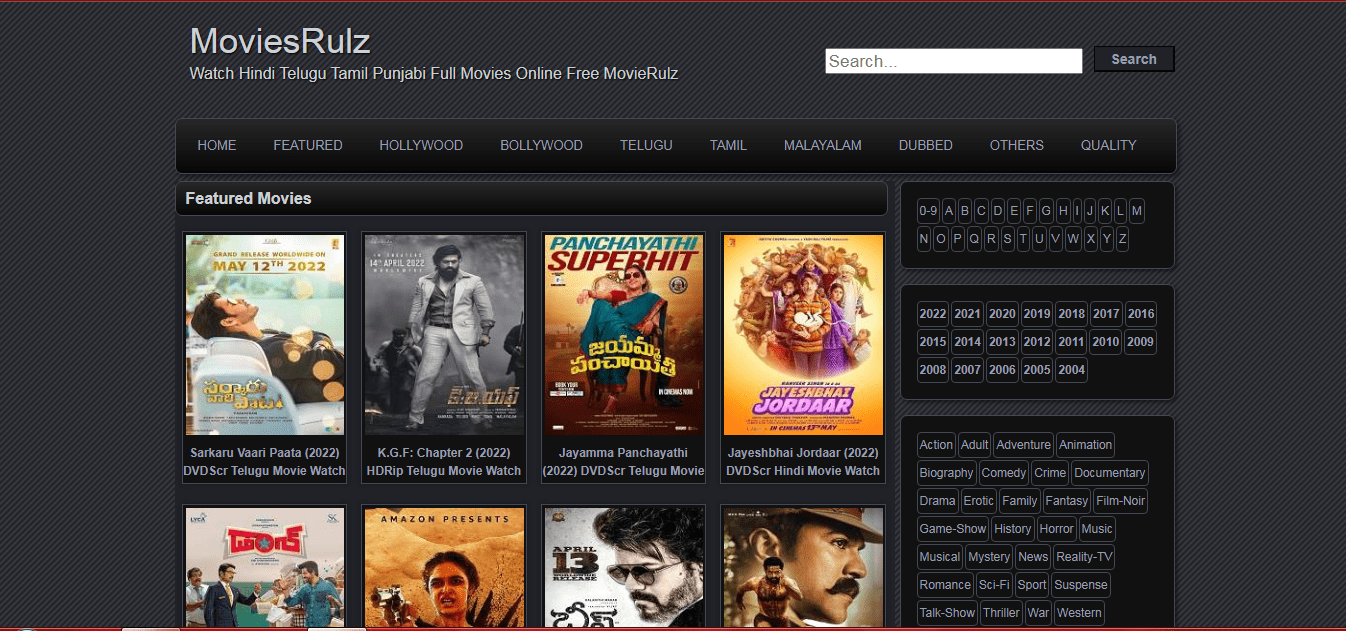Image resolution: width=1346 pixels, height=631 pixels.
Task: Filter movies by year 2008
Action: [x=933, y=370]
